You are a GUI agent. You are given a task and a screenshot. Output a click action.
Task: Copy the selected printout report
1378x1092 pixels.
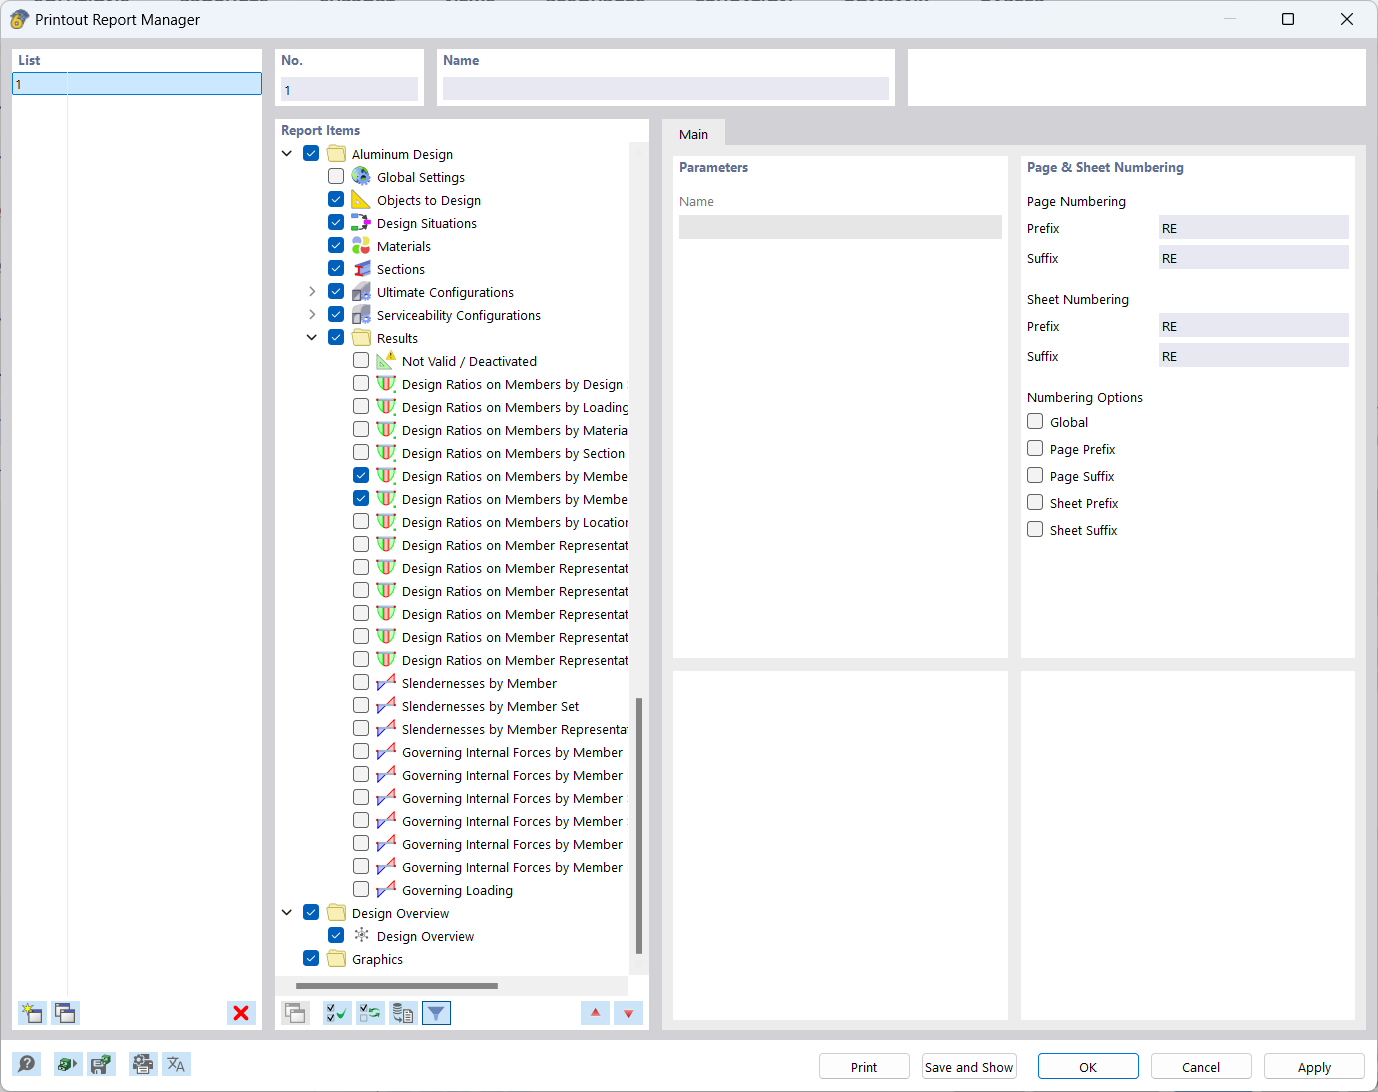click(65, 1013)
